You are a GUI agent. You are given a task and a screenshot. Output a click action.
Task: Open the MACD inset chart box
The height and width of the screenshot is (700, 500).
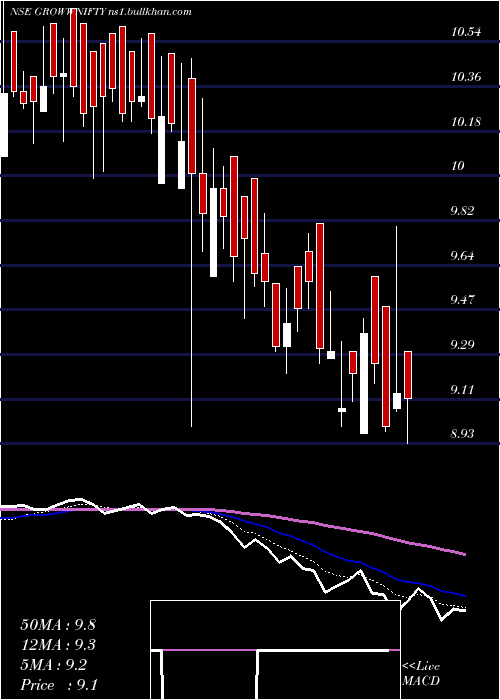pos(275,650)
